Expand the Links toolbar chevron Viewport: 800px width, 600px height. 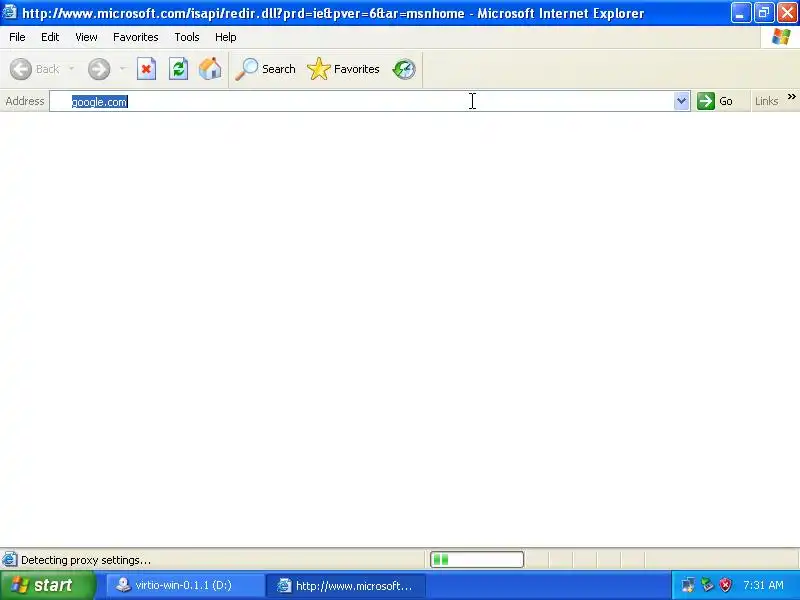pyautogui.click(x=791, y=96)
